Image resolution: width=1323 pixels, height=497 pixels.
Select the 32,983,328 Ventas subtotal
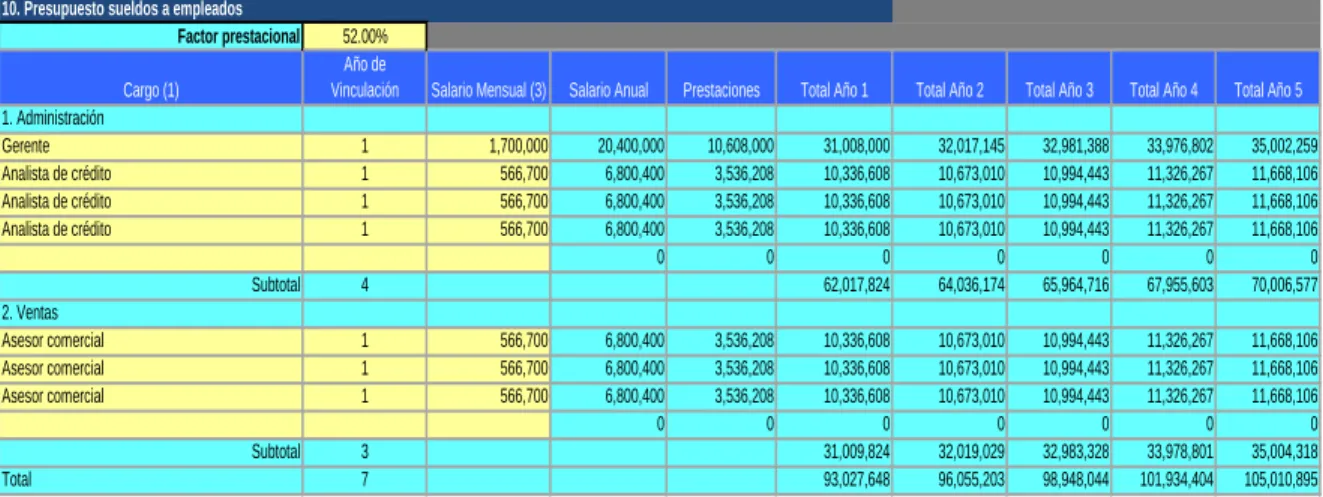(x=1059, y=451)
